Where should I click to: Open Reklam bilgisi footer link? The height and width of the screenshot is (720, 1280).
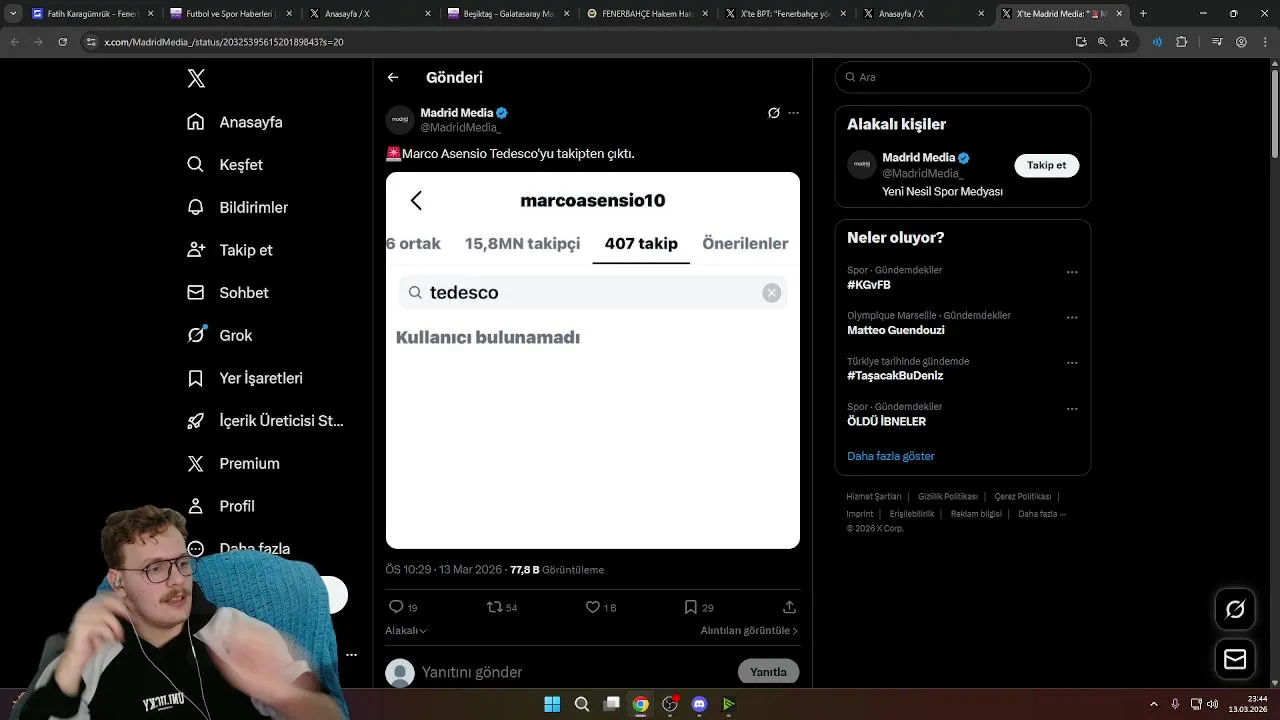[x=976, y=514]
